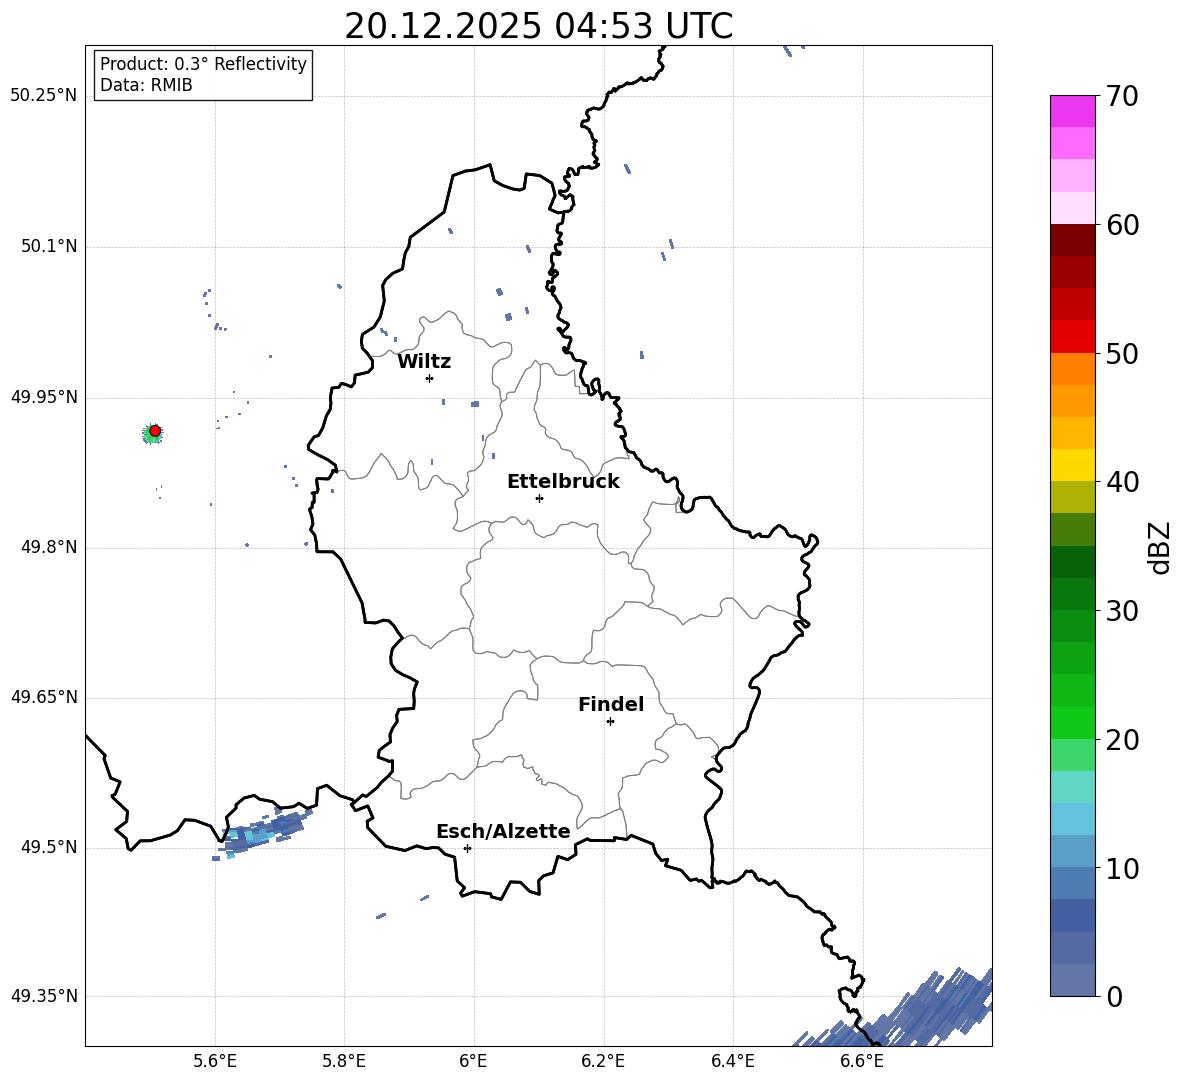Click the Wiltz city label
This screenshot has width=1184, height=1081.
[424, 362]
